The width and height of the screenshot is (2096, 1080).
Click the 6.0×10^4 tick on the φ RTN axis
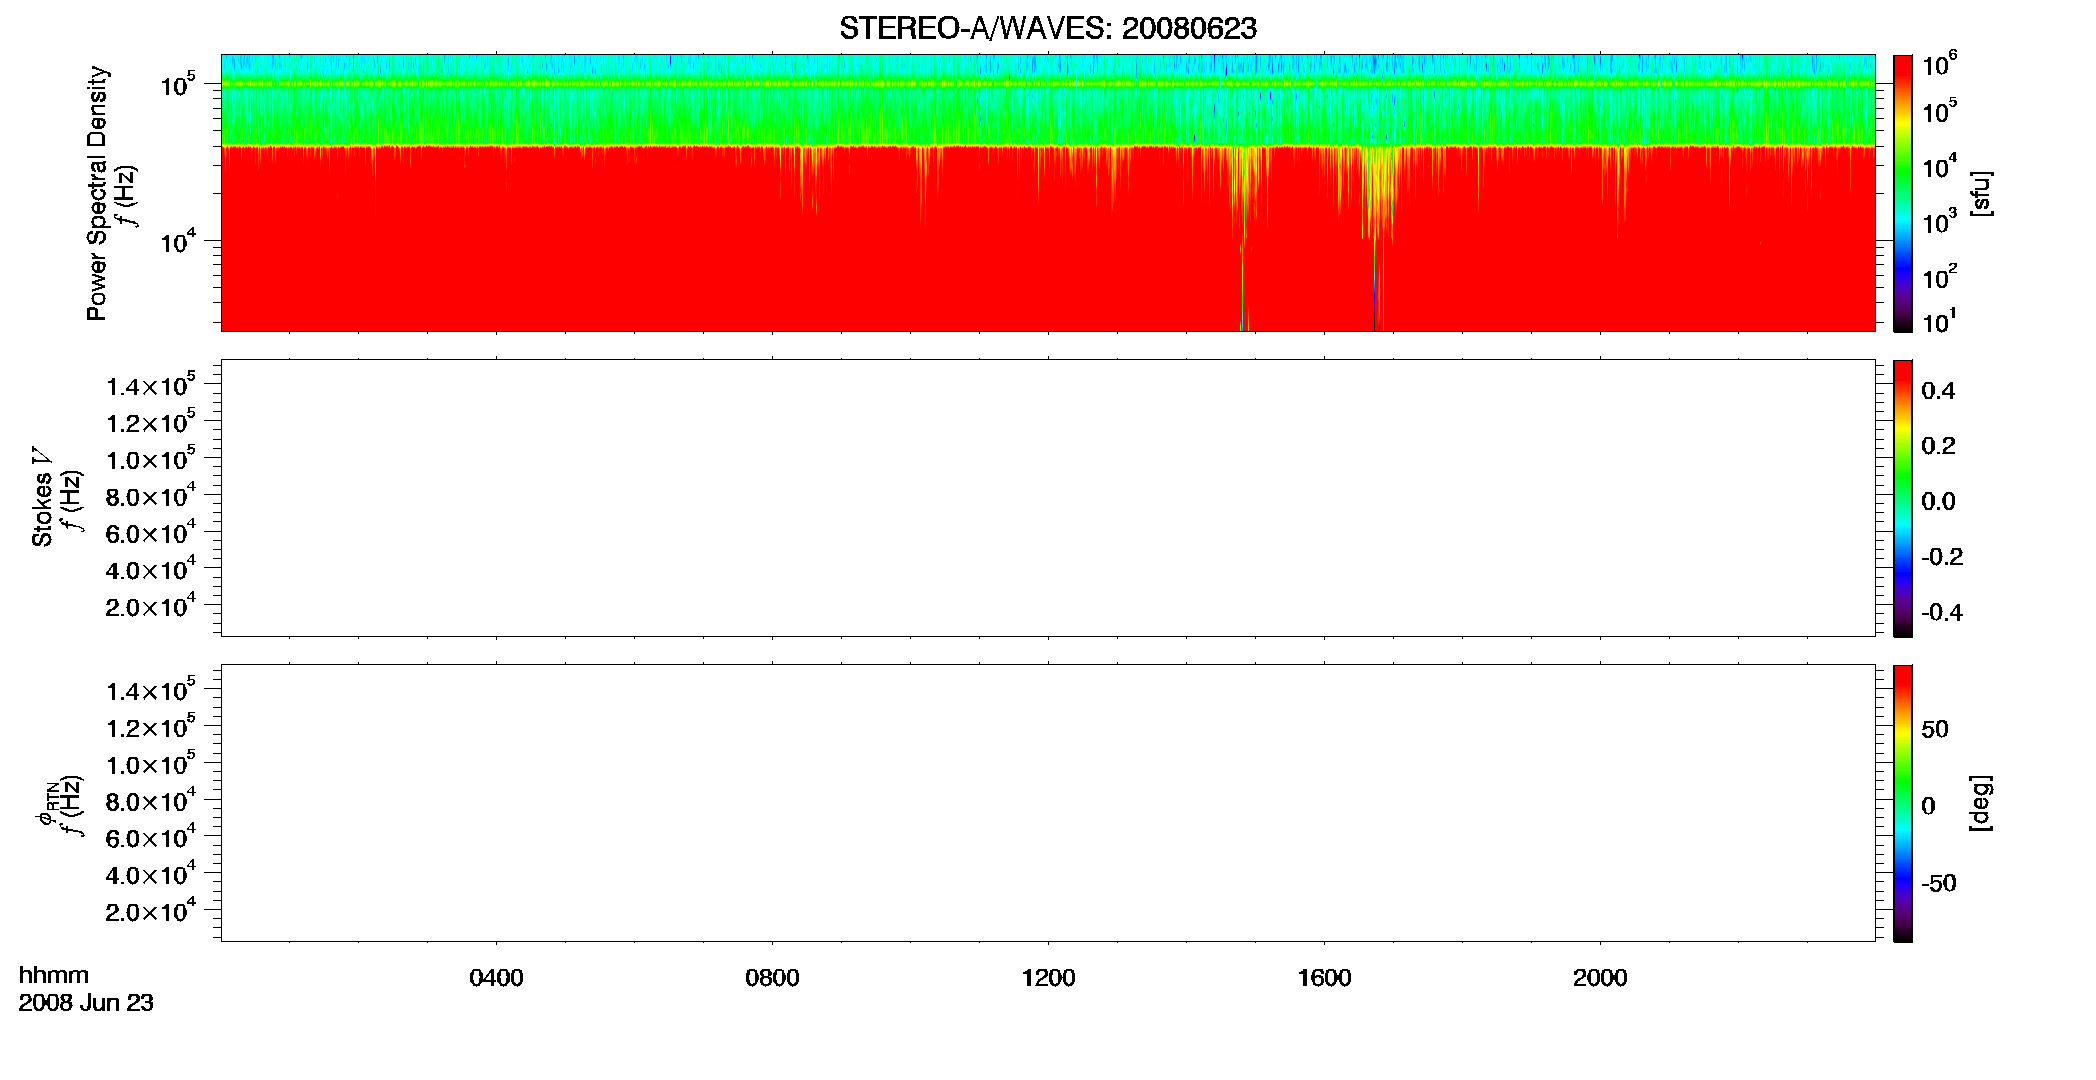pos(151,838)
